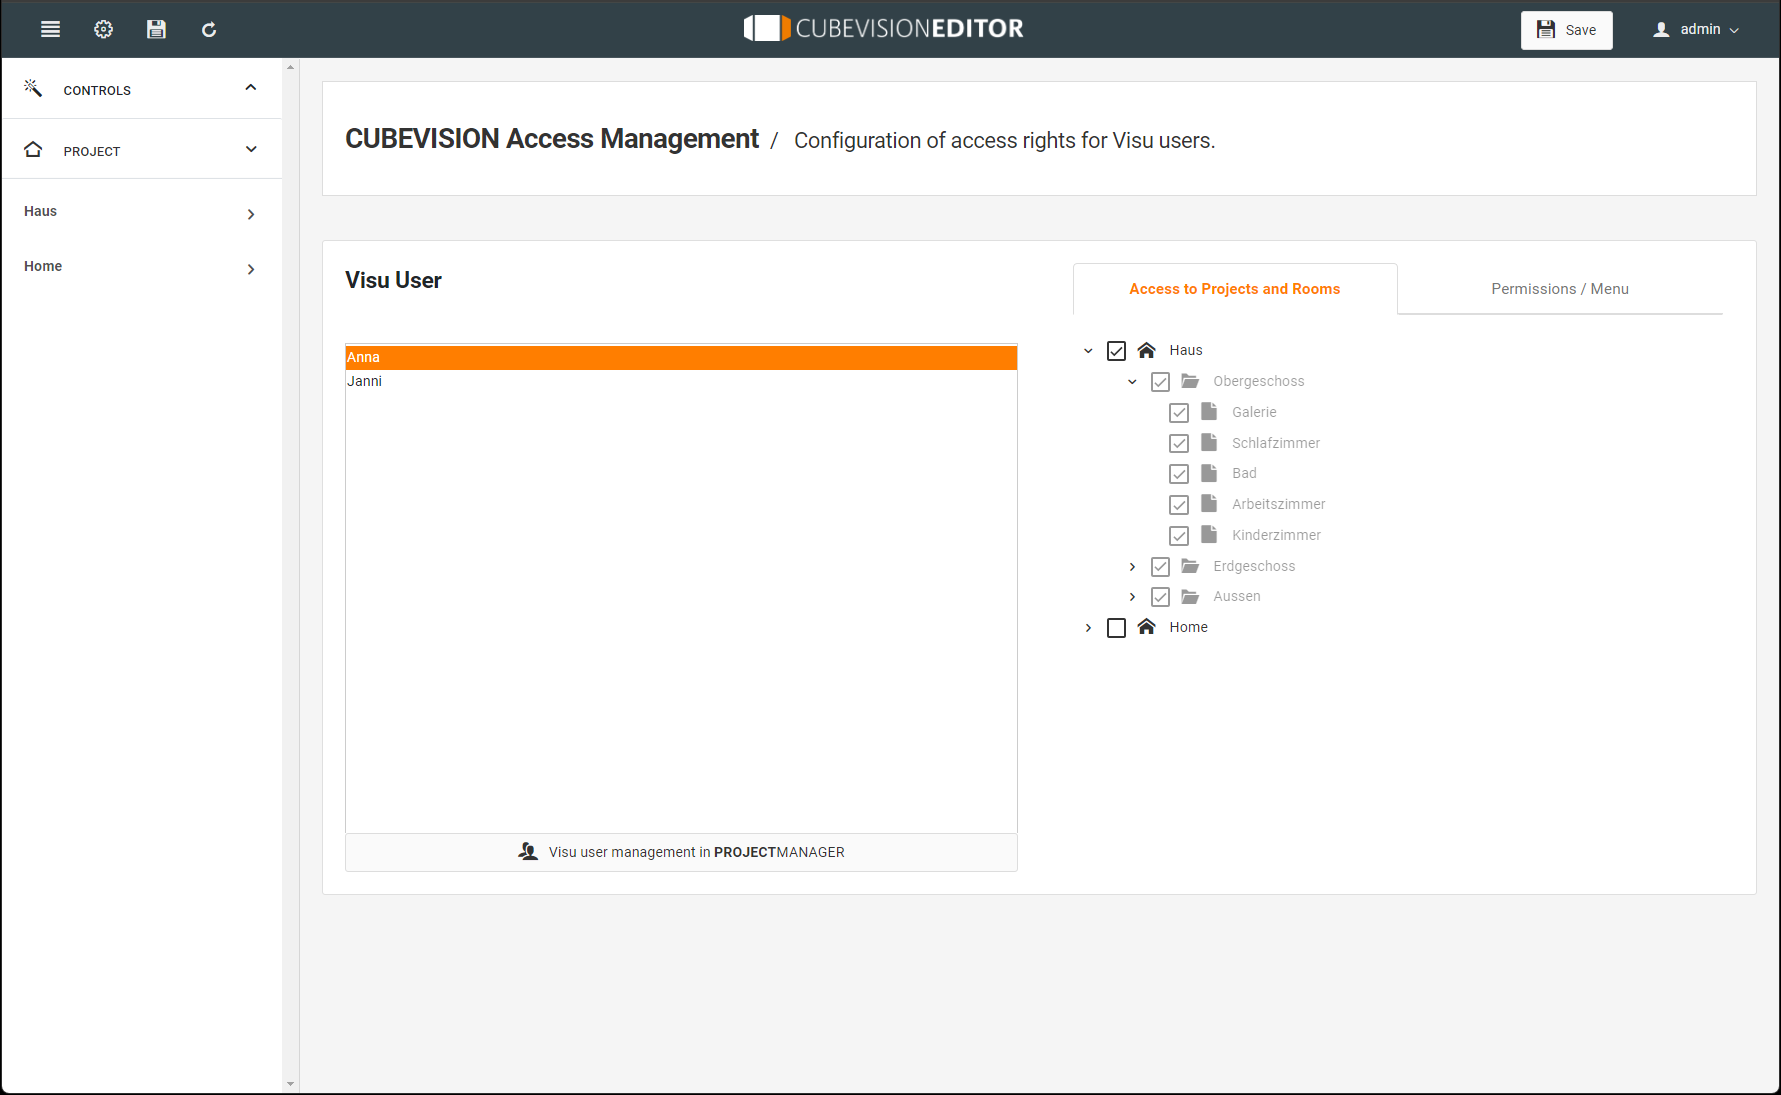Check the Home project checkbox
The width and height of the screenshot is (1781, 1095).
click(x=1116, y=628)
